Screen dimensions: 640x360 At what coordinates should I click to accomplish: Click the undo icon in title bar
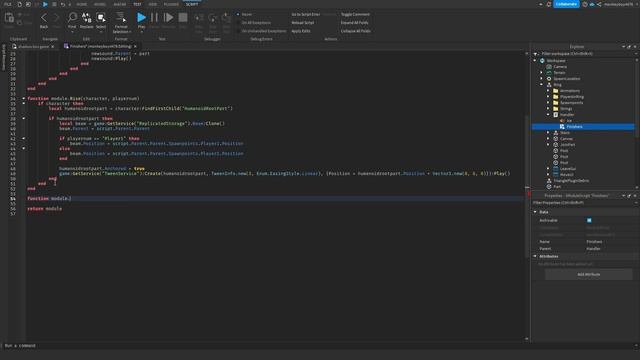[x=62, y=4]
